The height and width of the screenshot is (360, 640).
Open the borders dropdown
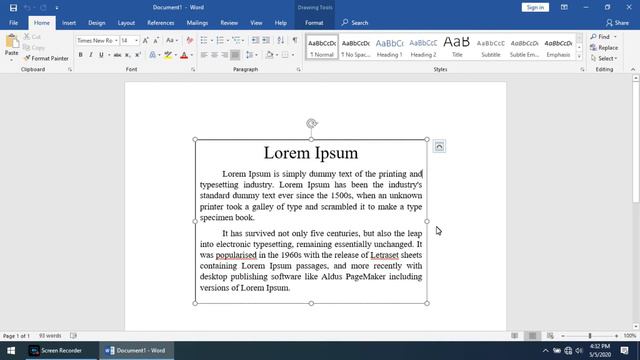click(293, 55)
